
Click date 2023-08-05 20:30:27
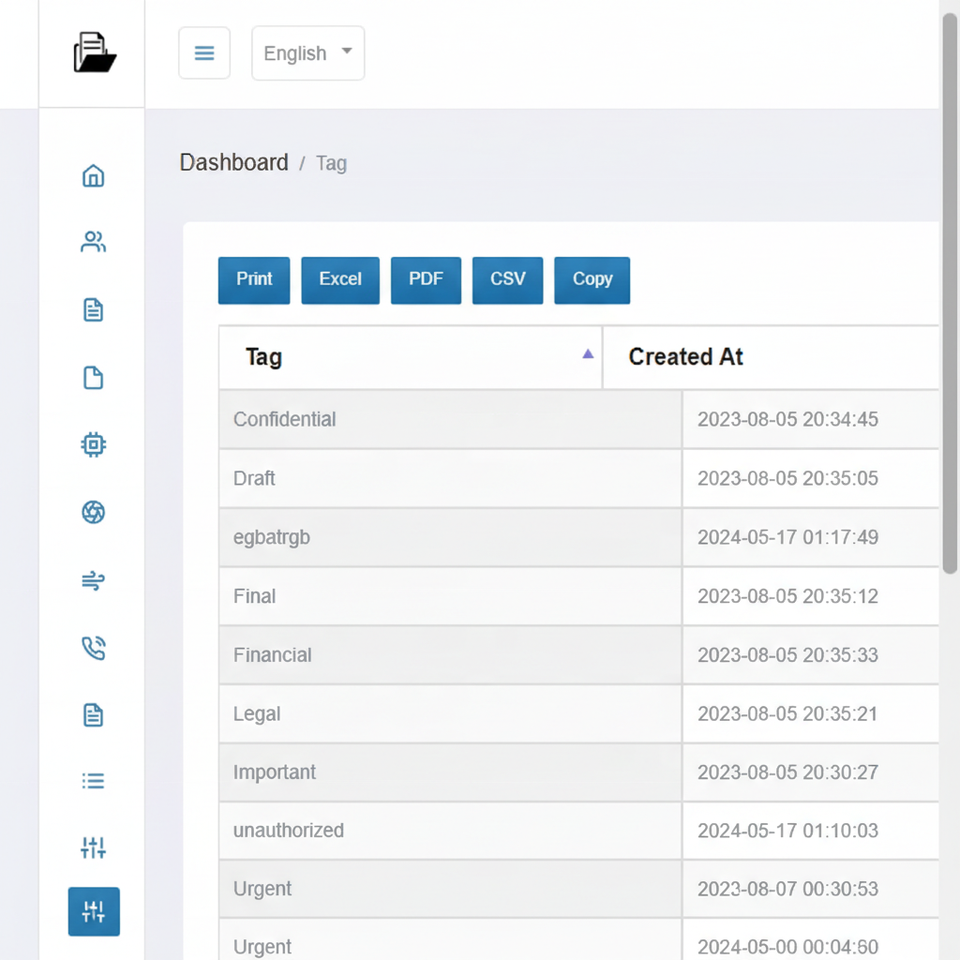click(x=787, y=772)
